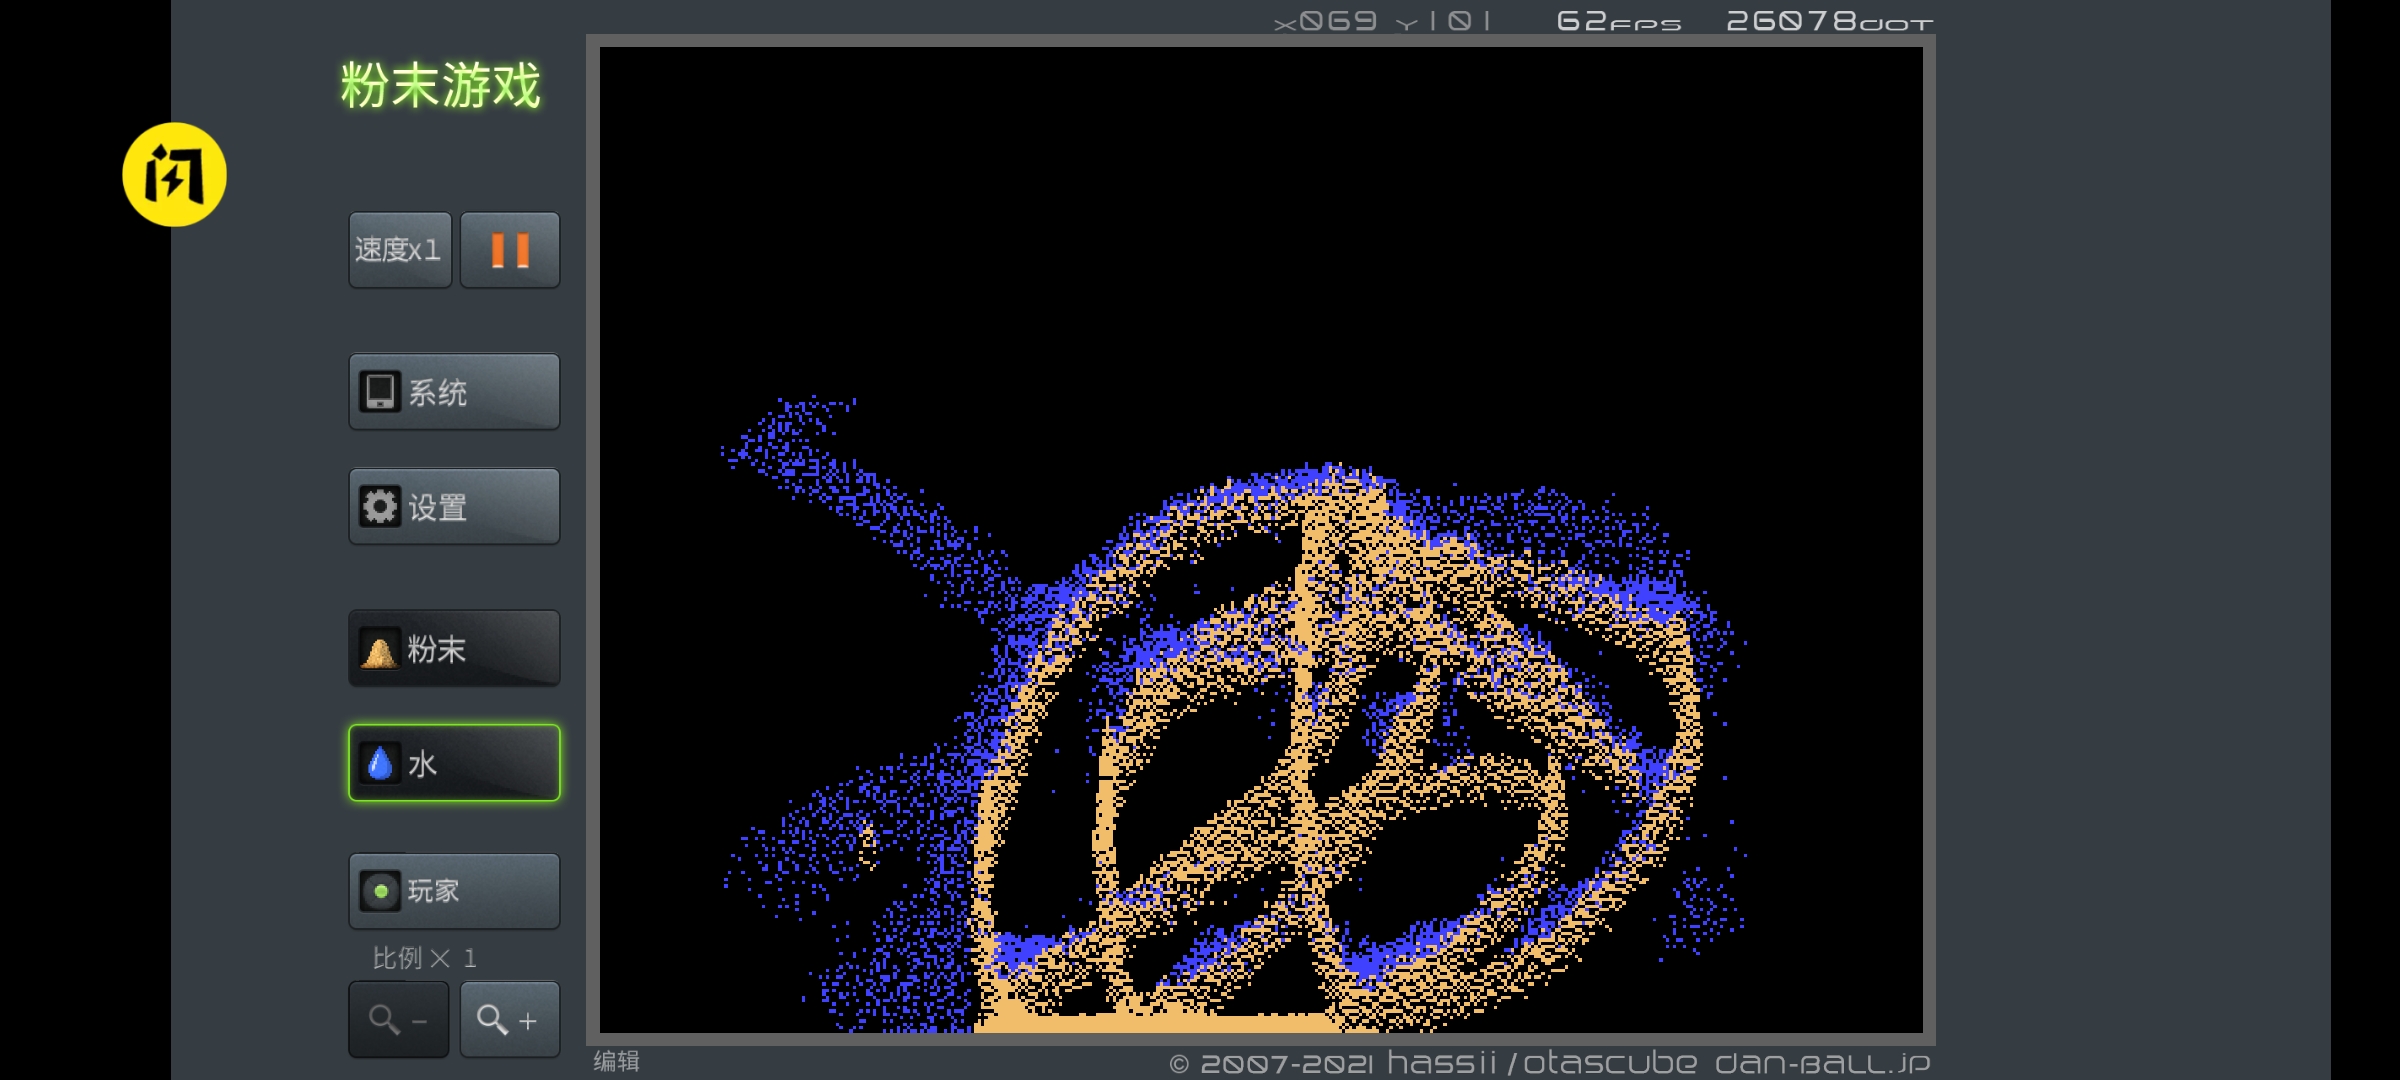Click the solid sand pile at the canvas bottom
Screen dimensions: 2400x1080
(1150, 1023)
